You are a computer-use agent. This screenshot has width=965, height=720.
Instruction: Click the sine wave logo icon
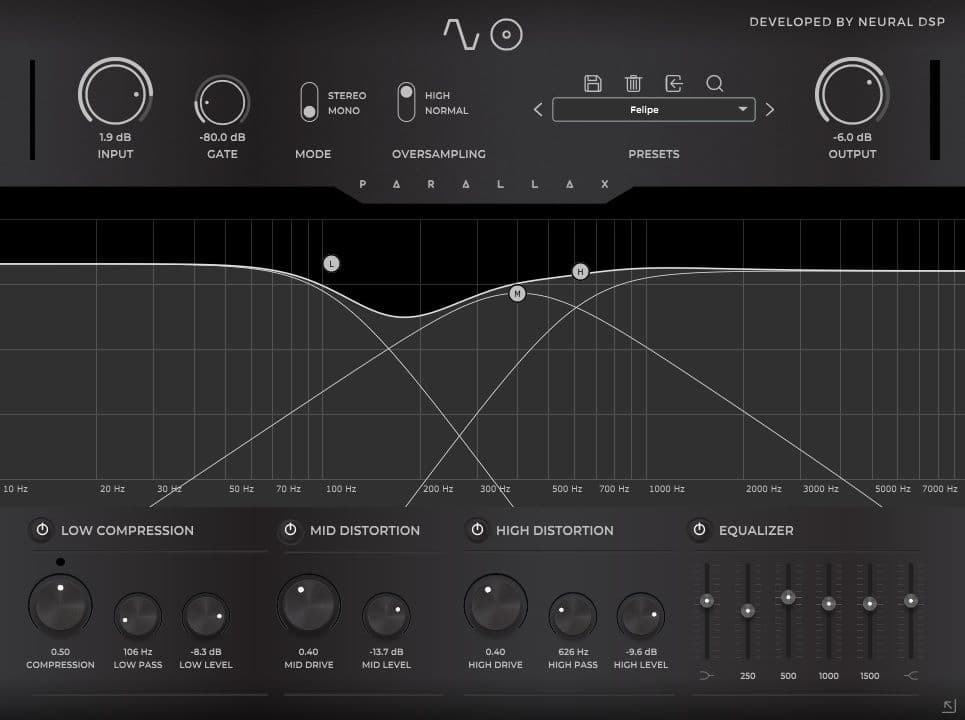pos(461,35)
